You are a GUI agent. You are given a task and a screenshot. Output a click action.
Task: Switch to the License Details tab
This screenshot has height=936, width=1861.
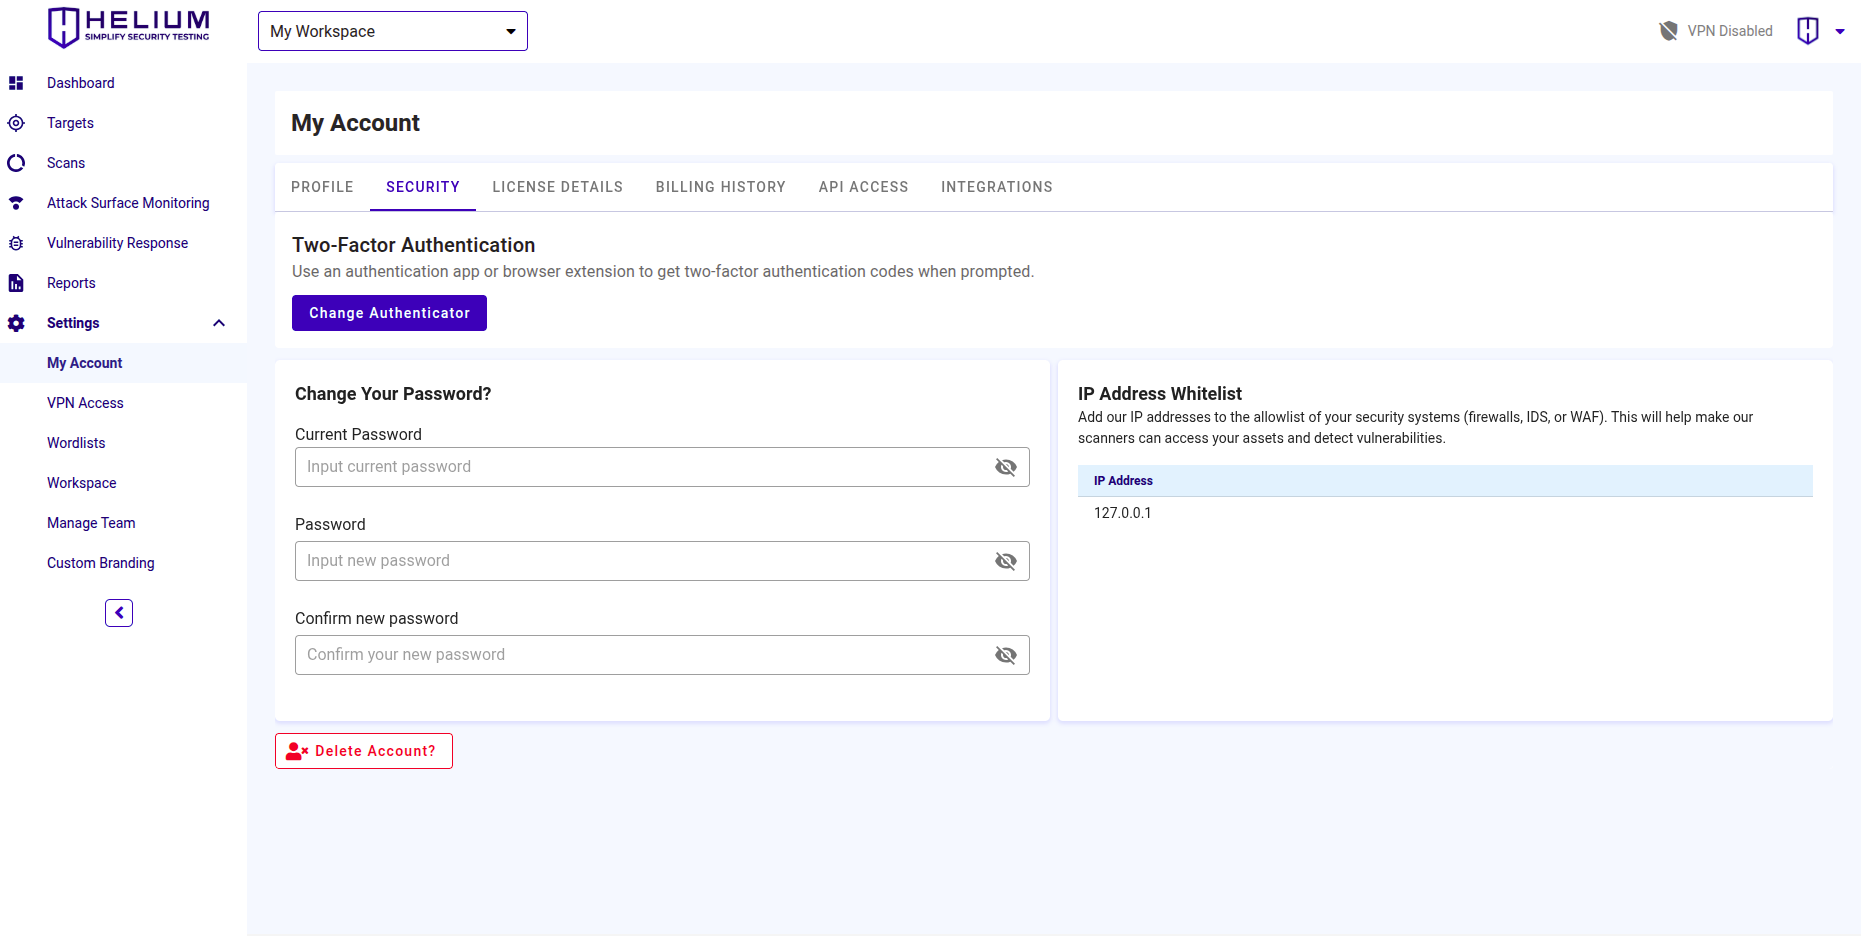pyautogui.click(x=557, y=187)
